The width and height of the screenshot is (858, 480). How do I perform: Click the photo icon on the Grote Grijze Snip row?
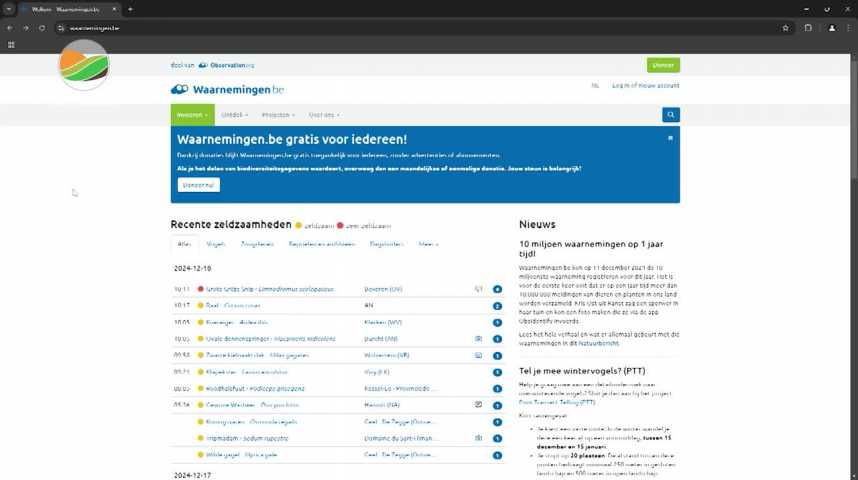478,289
